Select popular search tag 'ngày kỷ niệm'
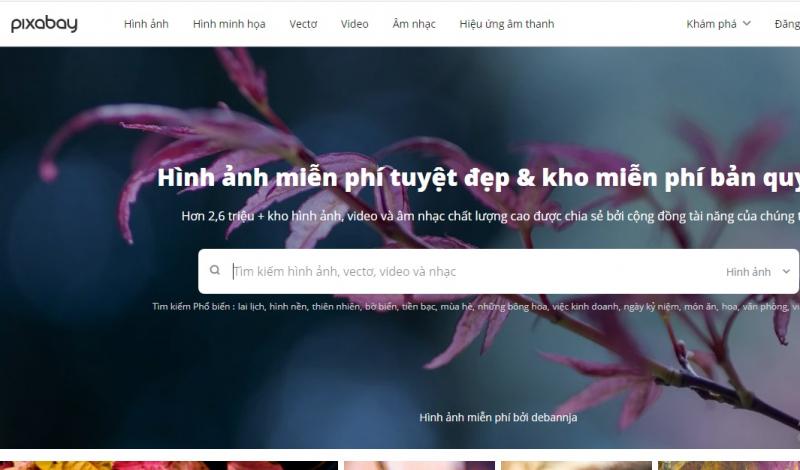Viewport: 800px width, 470px height. (652, 307)
